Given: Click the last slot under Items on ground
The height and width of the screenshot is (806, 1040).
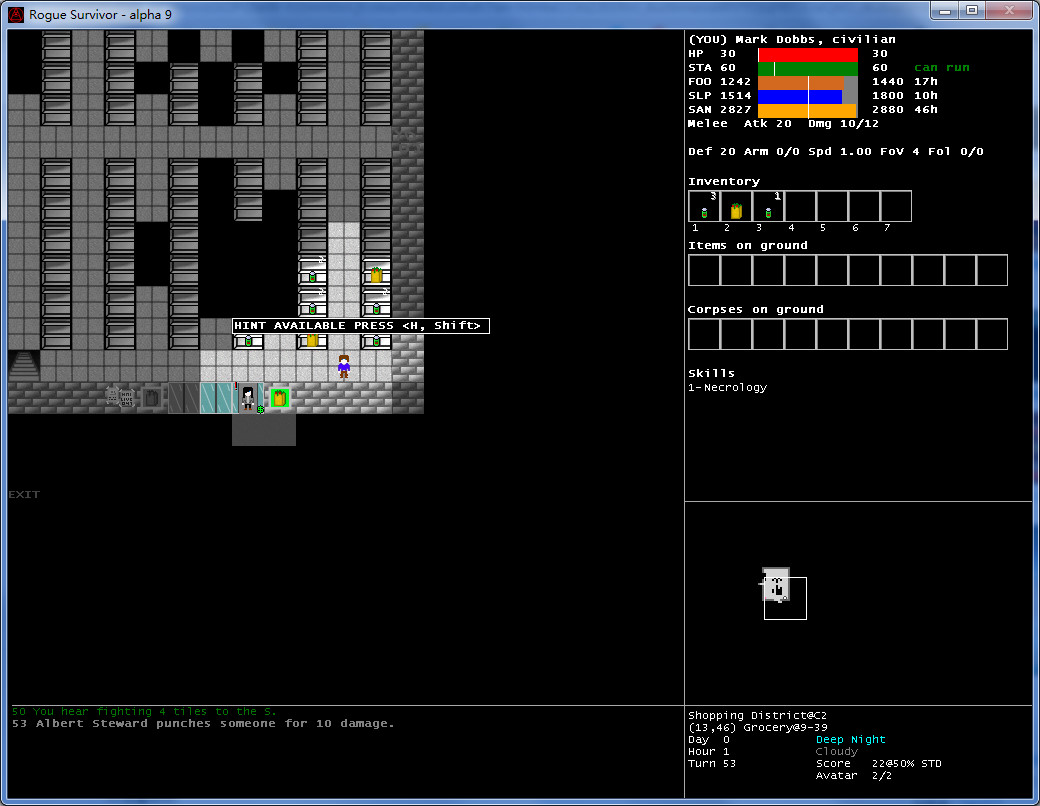Looking at the screenshot, I should tap(992, 270).
